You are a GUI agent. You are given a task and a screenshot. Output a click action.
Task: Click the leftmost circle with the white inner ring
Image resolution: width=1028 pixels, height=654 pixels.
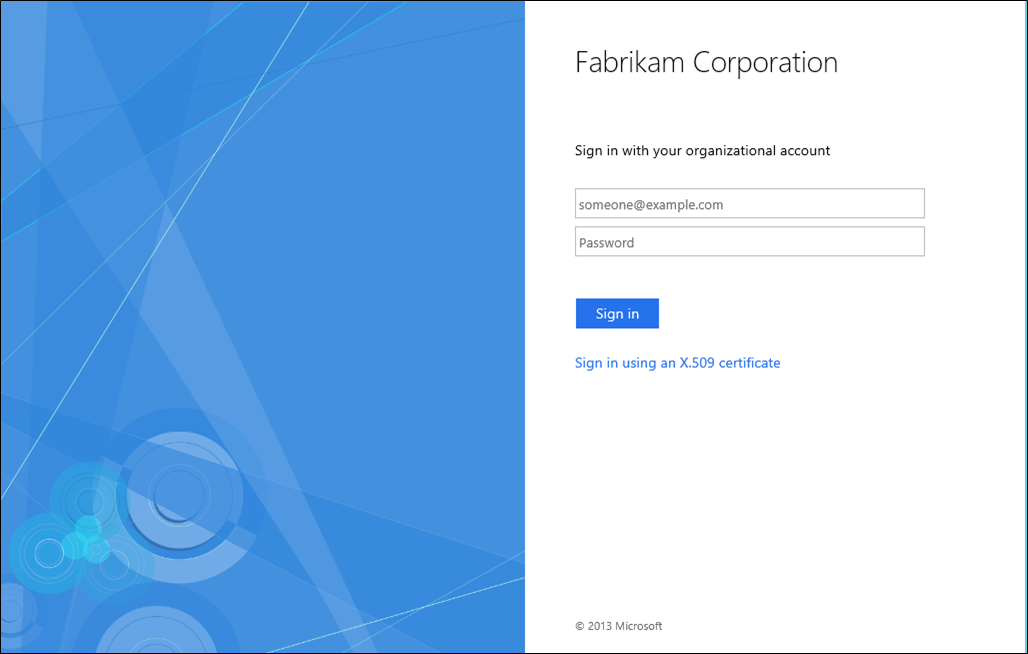point(48,553)
